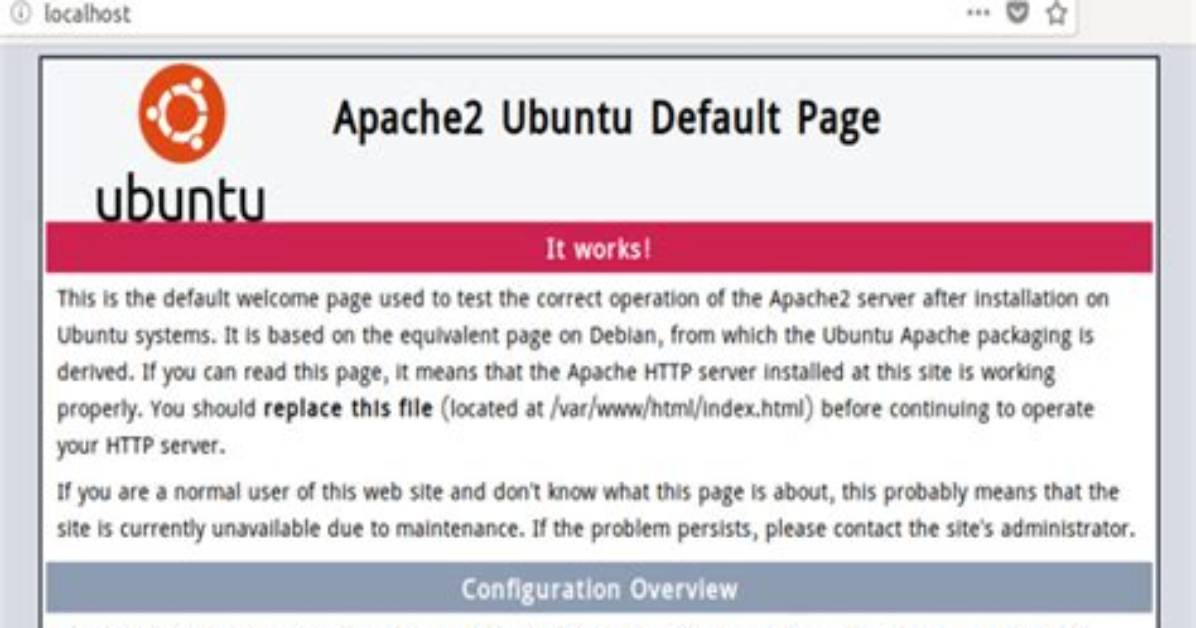Viewport: 1196px width, 628px height.
Task: Click the bold 'replace this file' text
Action: click(348, 408)
